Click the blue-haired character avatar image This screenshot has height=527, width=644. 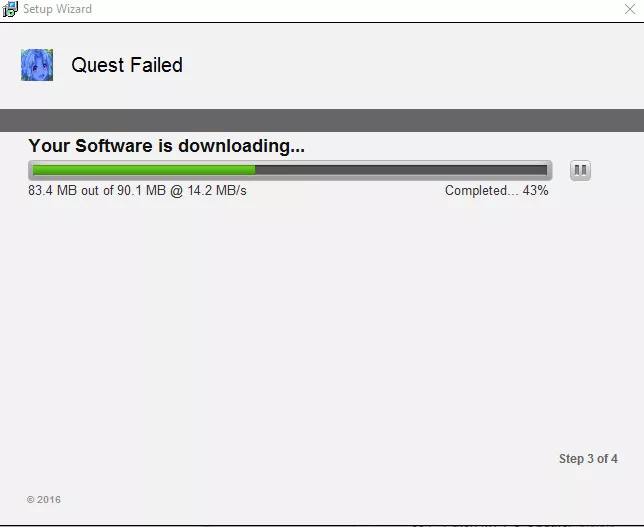click(x=37, y=65)
